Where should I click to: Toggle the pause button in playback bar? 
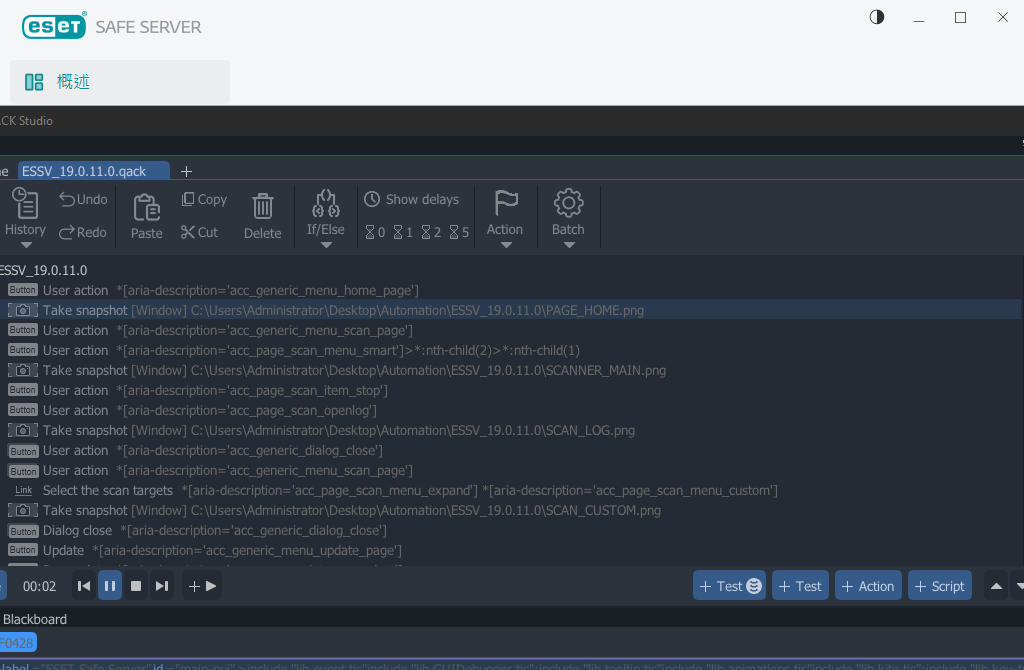tap(110, 586)
